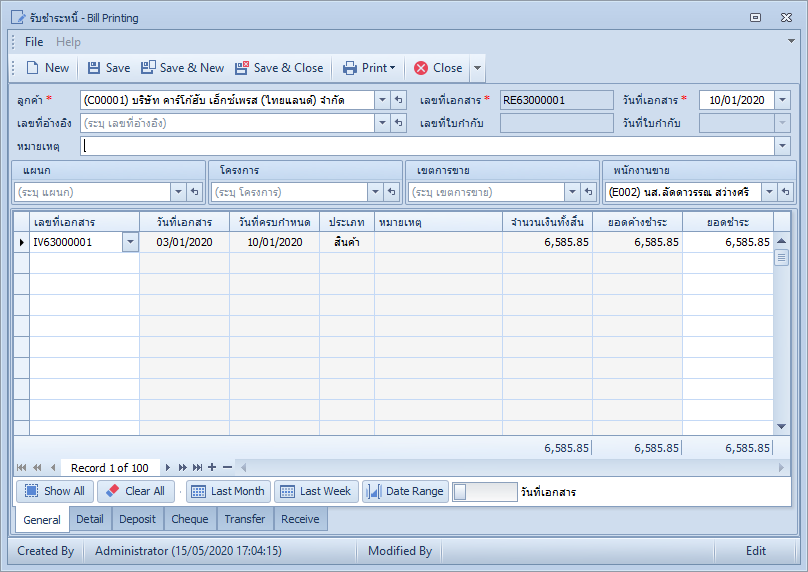Open the เขตการขาย sales area dropdown

[x=572, y=192]
